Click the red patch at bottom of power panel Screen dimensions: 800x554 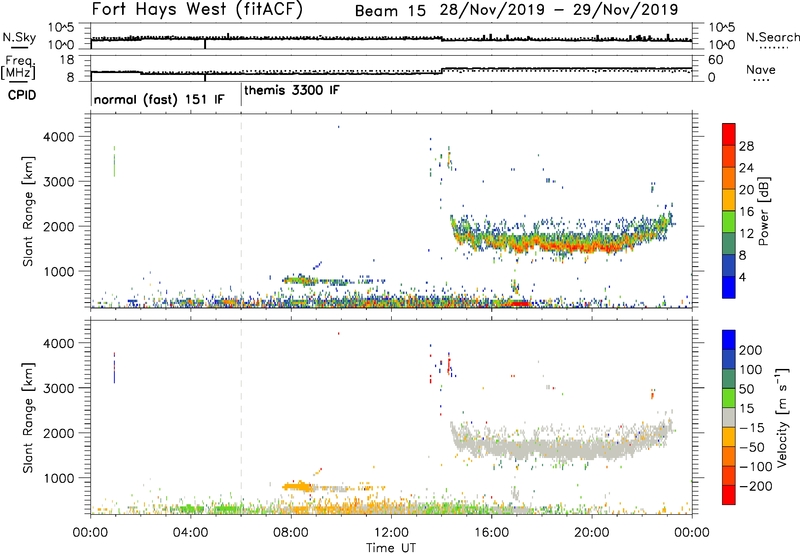pos(520,304)
